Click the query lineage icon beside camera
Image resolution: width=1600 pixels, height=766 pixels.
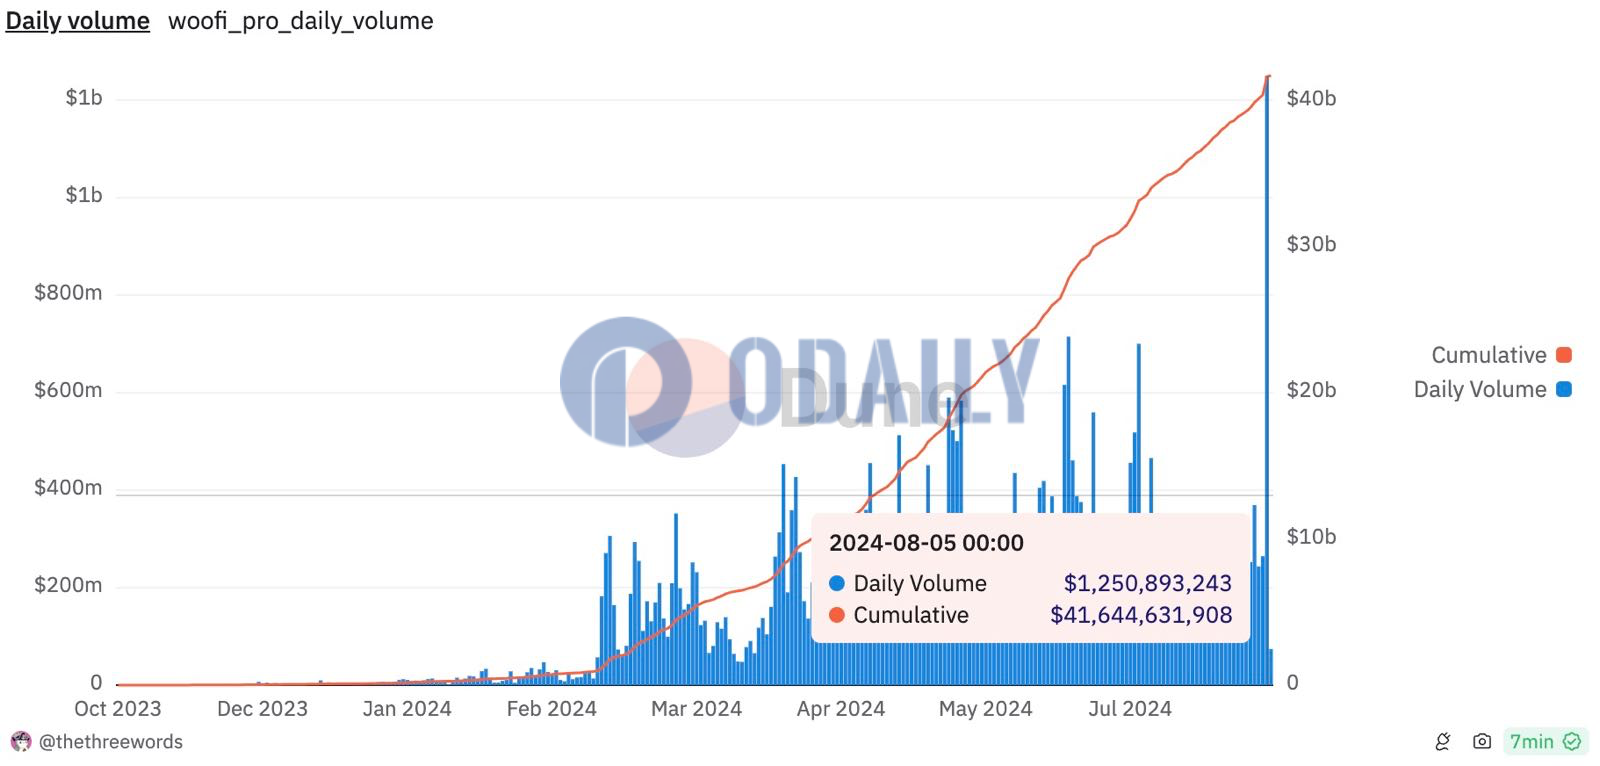point(1443,742)
